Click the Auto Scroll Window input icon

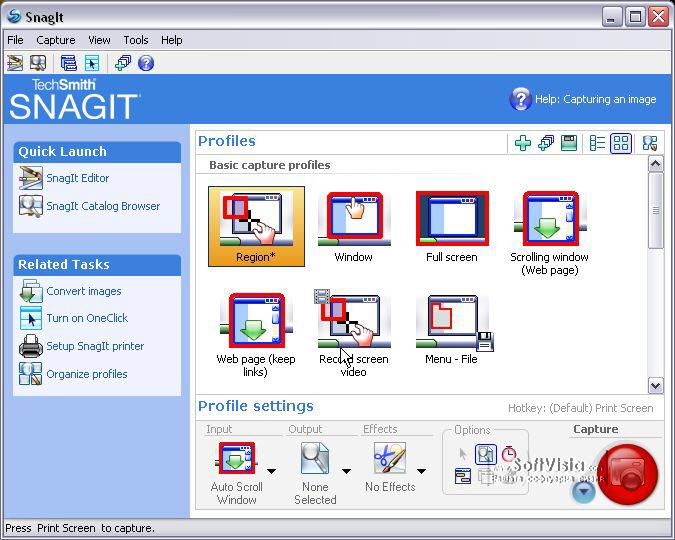coord(236,459)
